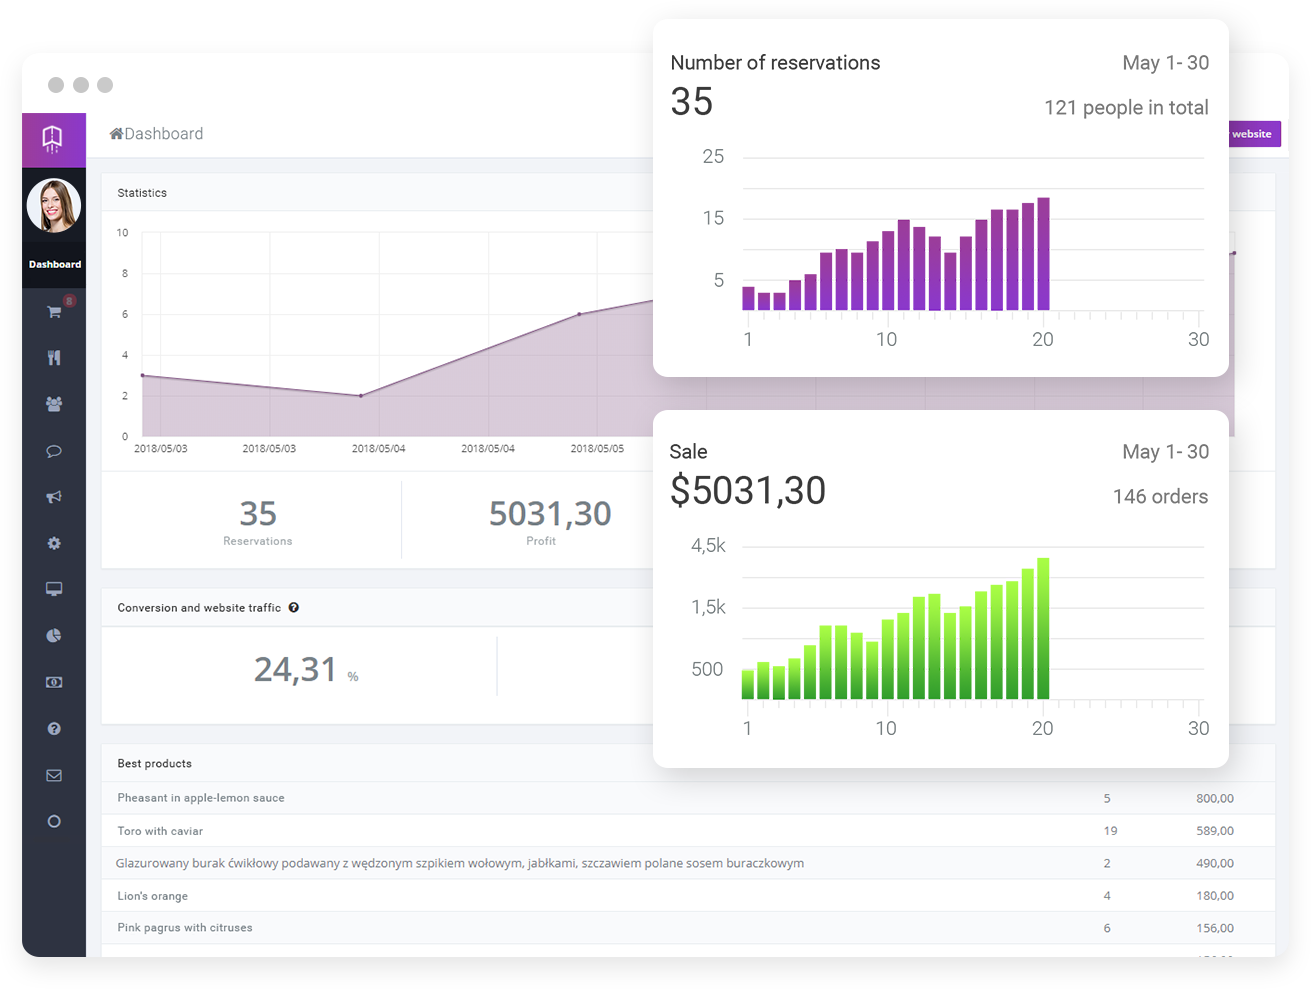1311x989 pixels.
Task: Click the 121 people in total label
Action: (1126, 108)
